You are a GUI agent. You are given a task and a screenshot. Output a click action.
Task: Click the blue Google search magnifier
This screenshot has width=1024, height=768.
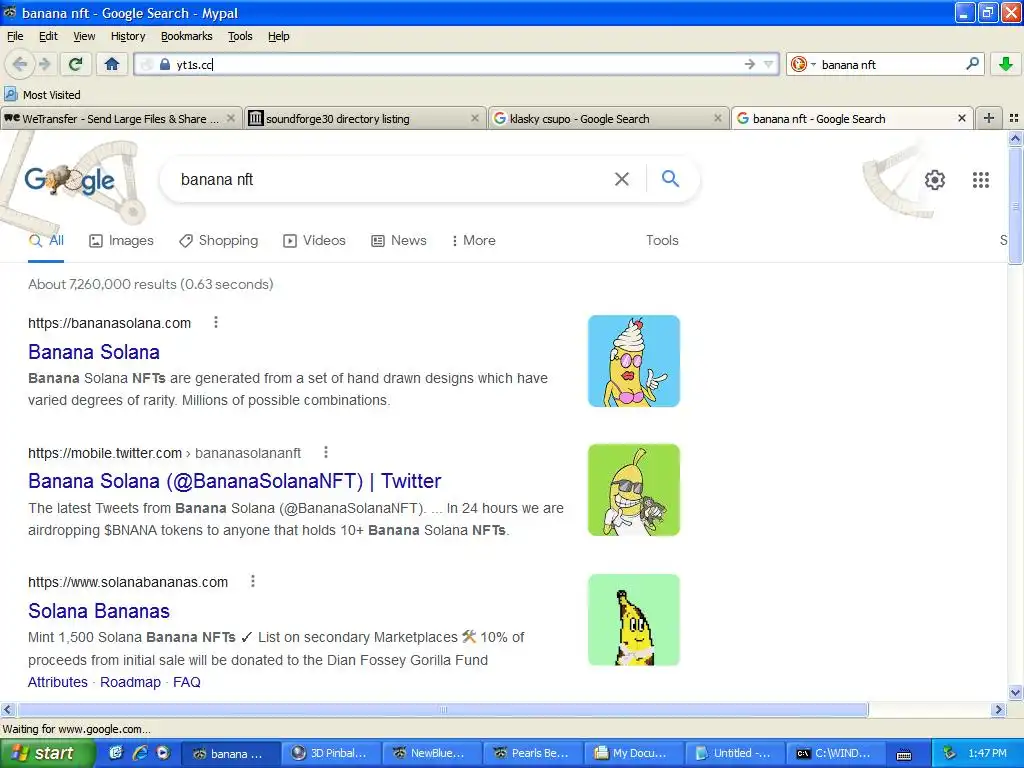pos(671,178)
